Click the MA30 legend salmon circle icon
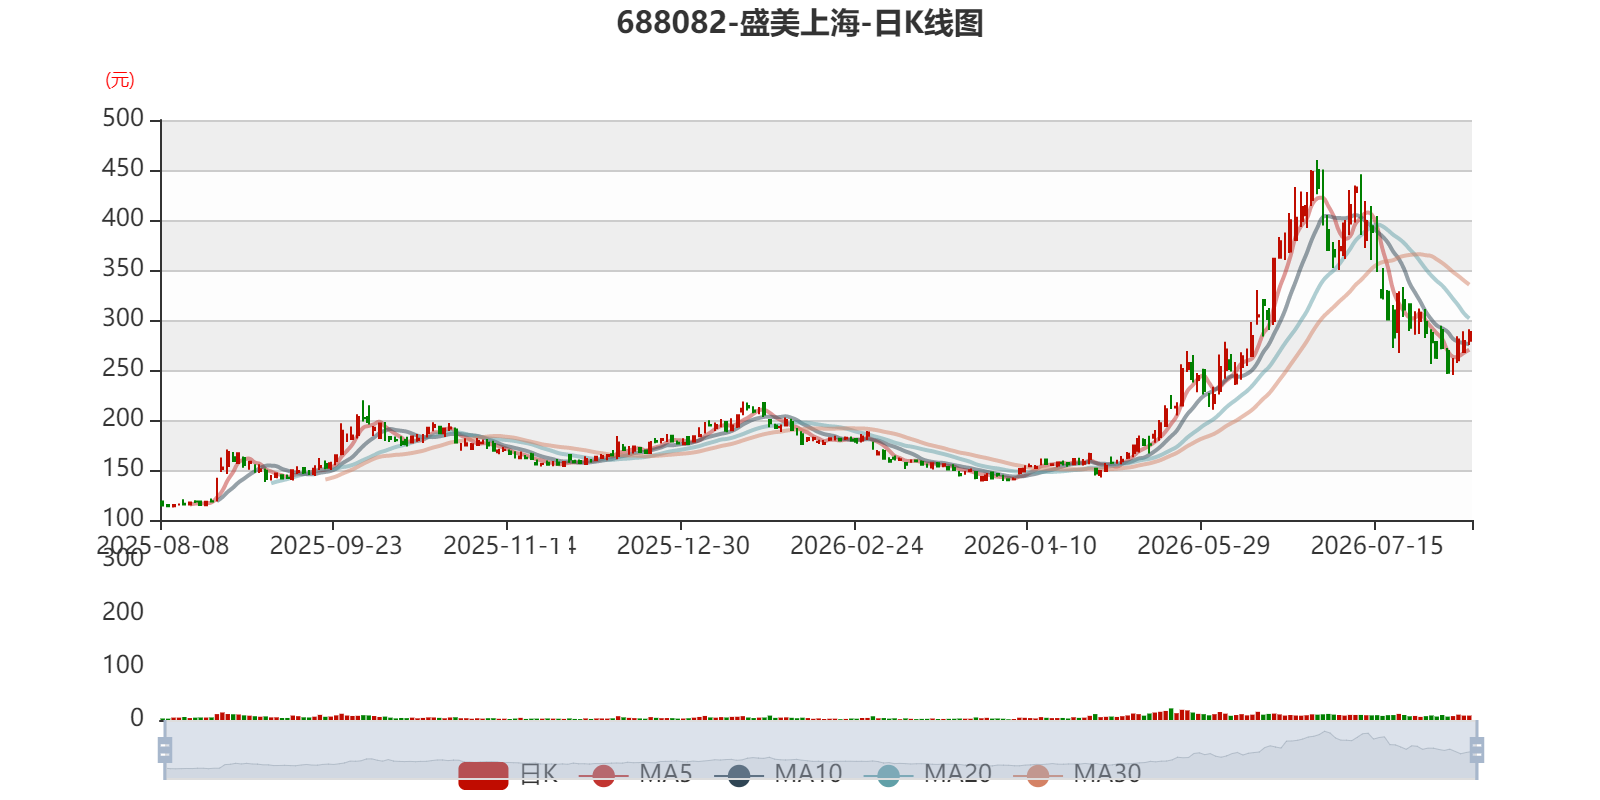The height and width of the screenshot is (800, 1600). [1038, 775]
